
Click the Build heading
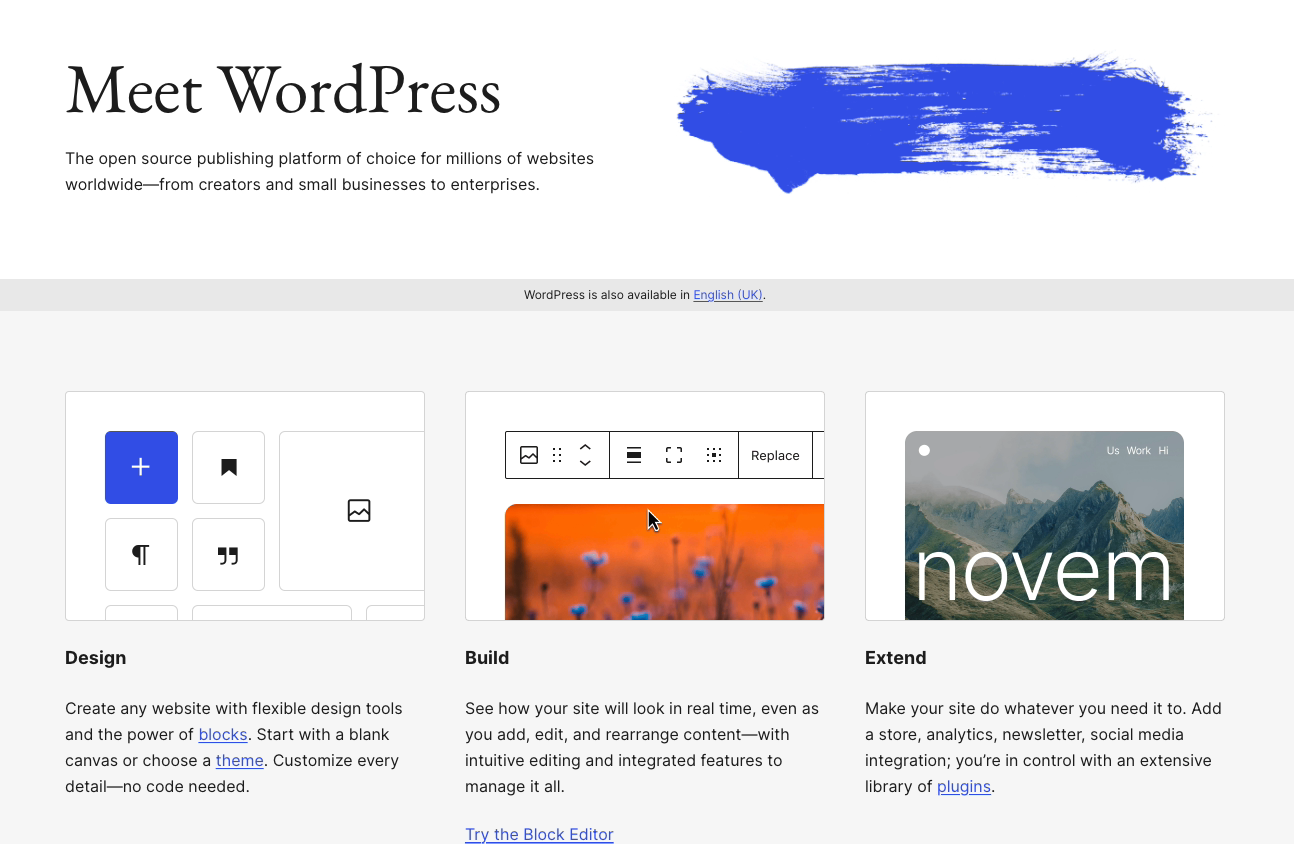tap(487, 658)
